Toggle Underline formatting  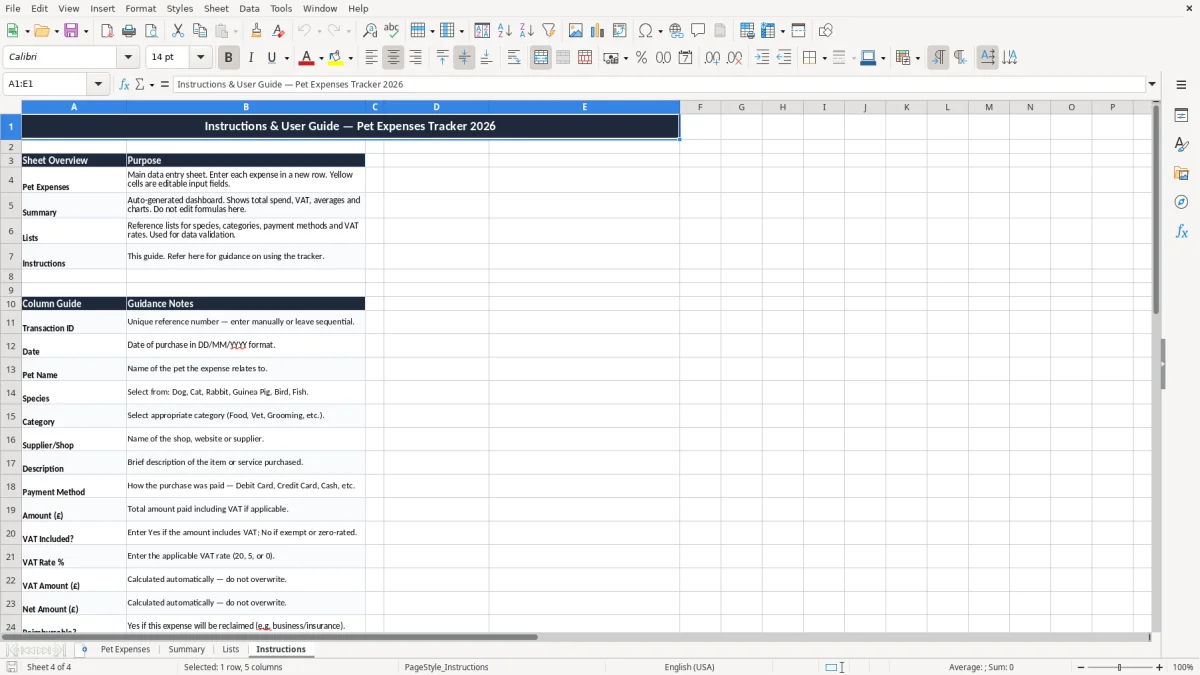tap(271, 58)
